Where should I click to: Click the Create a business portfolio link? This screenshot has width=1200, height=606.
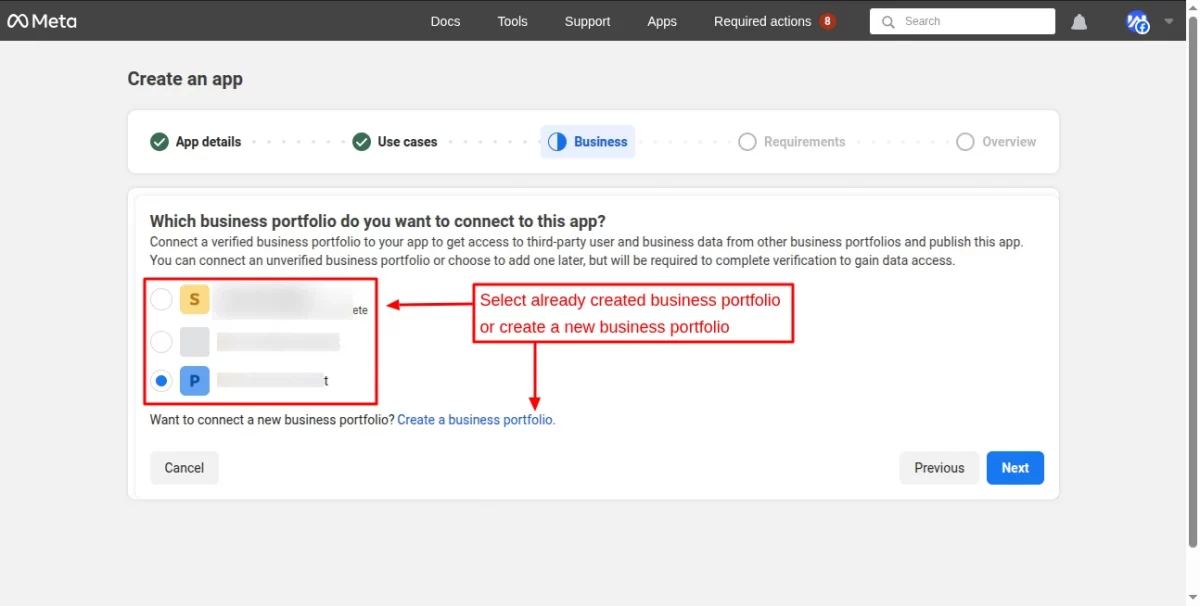coord(475,419)
